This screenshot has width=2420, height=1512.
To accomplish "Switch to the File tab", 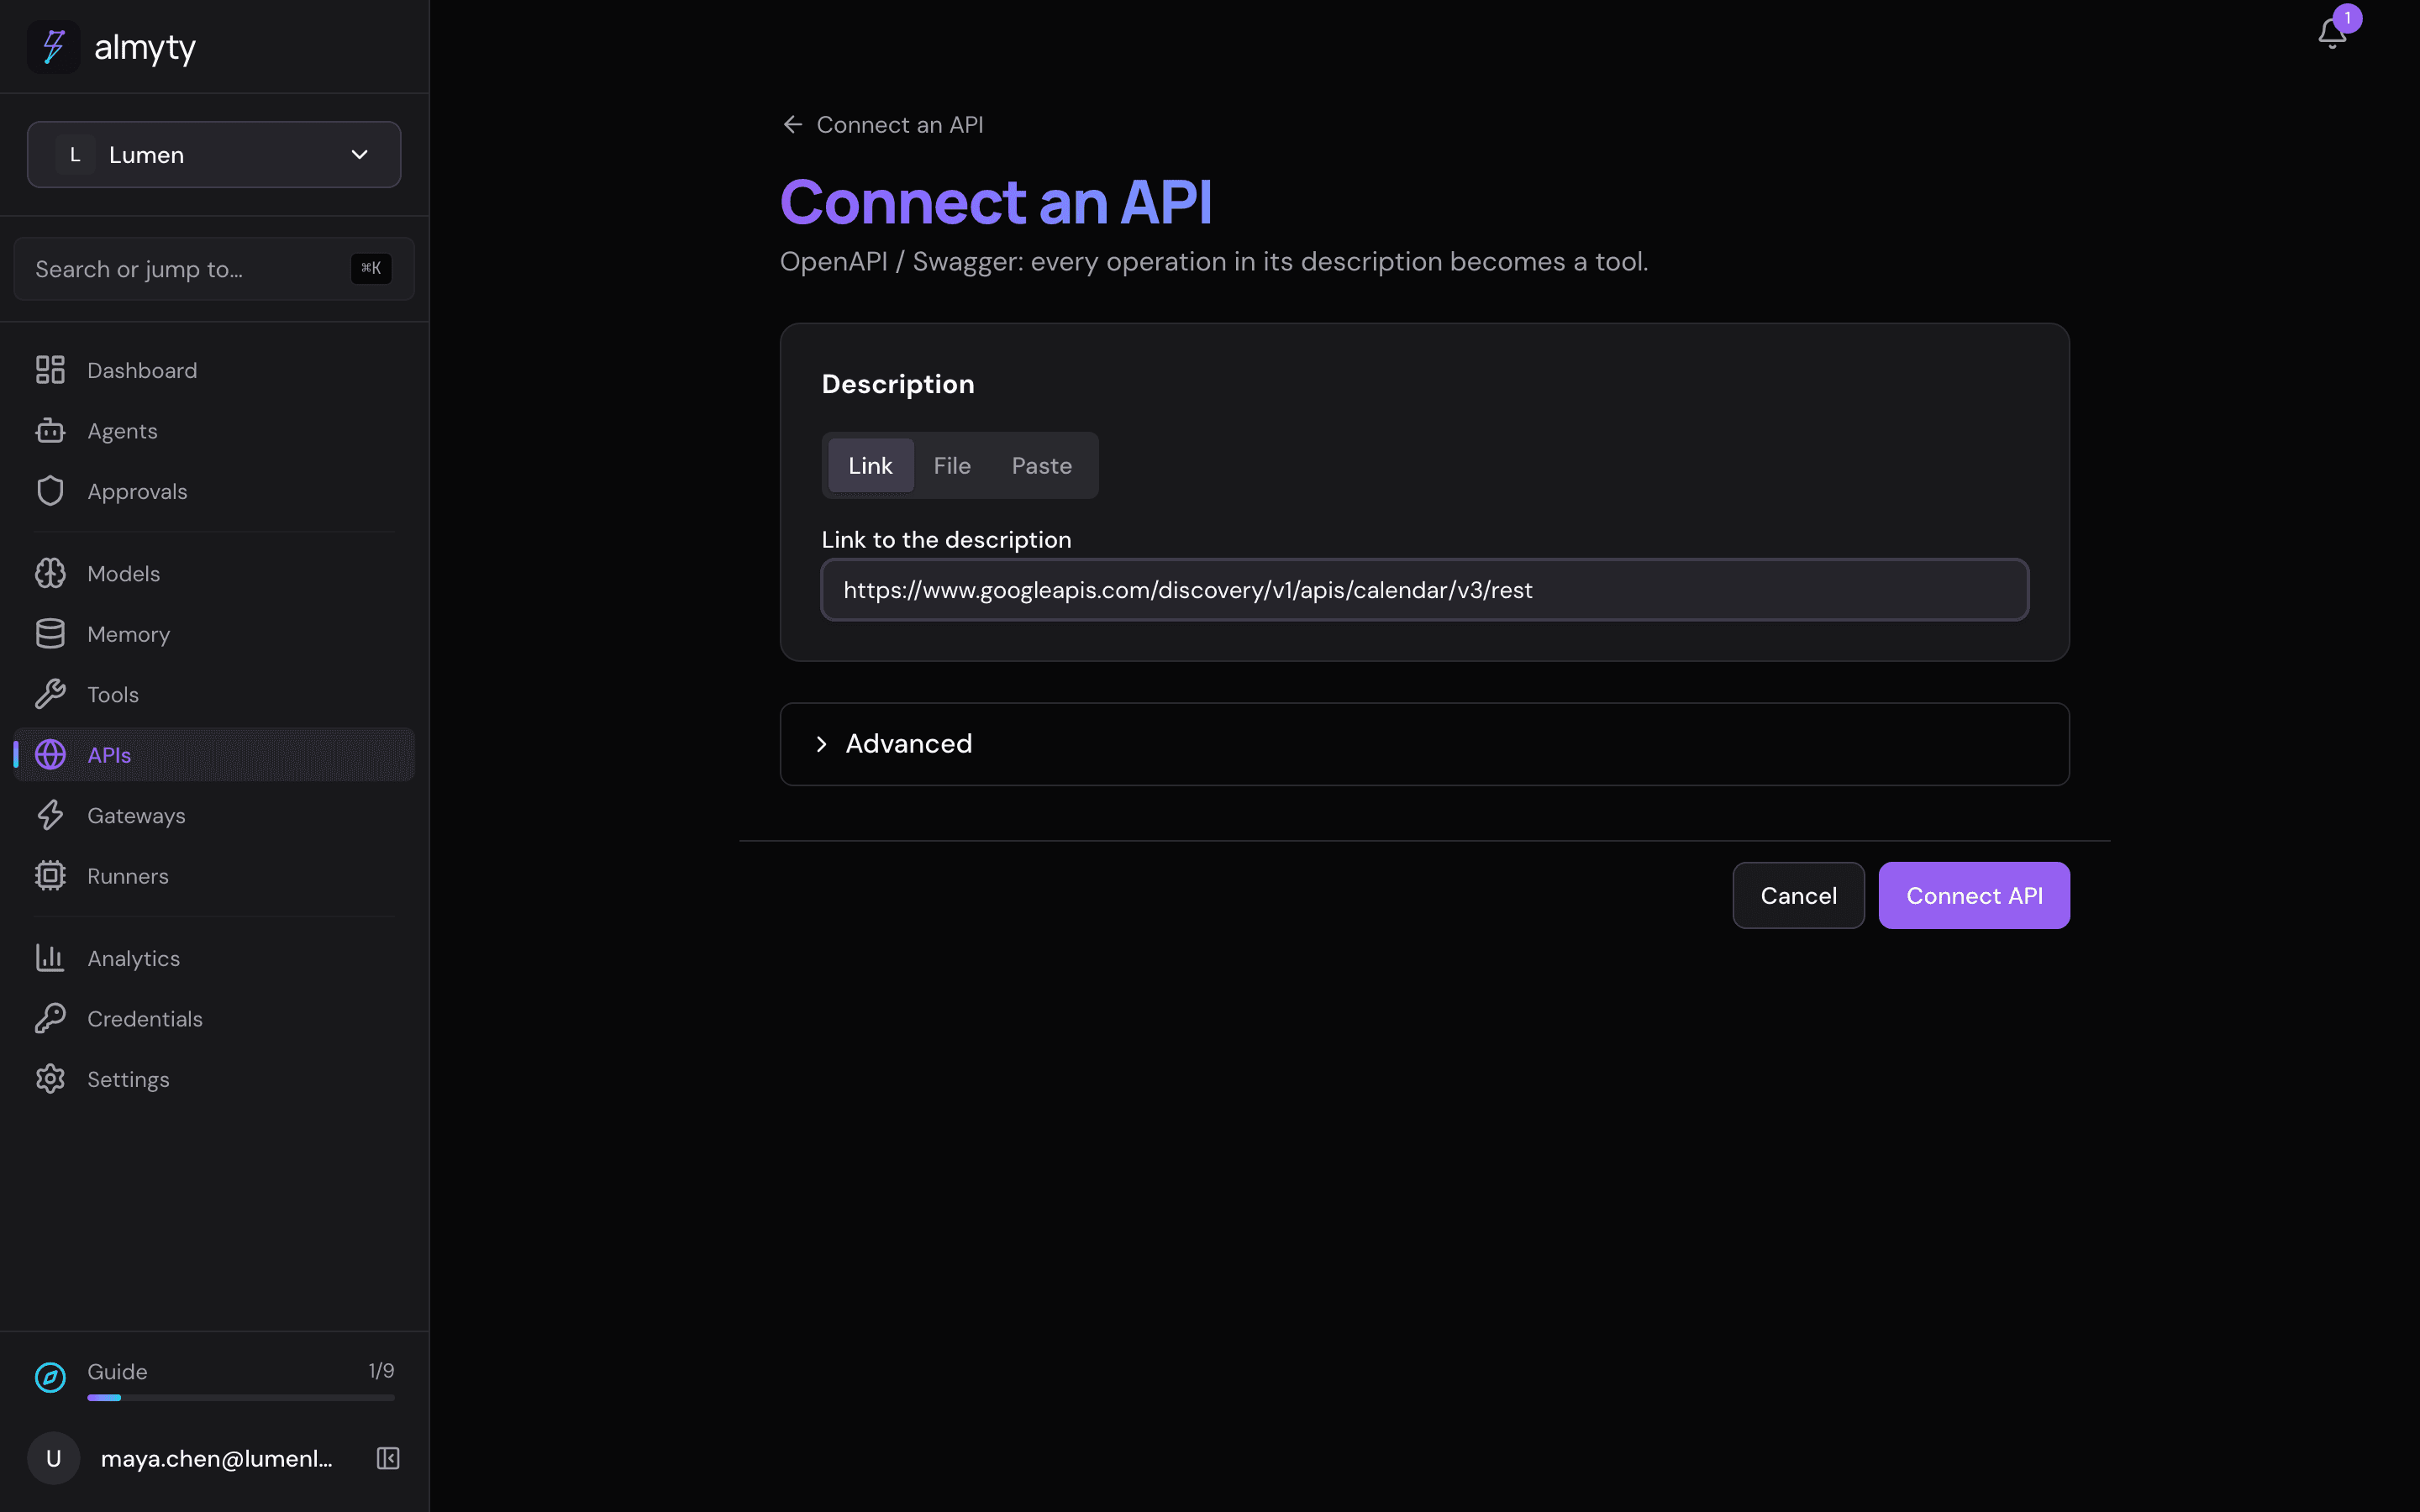I will tap(952, 466).
